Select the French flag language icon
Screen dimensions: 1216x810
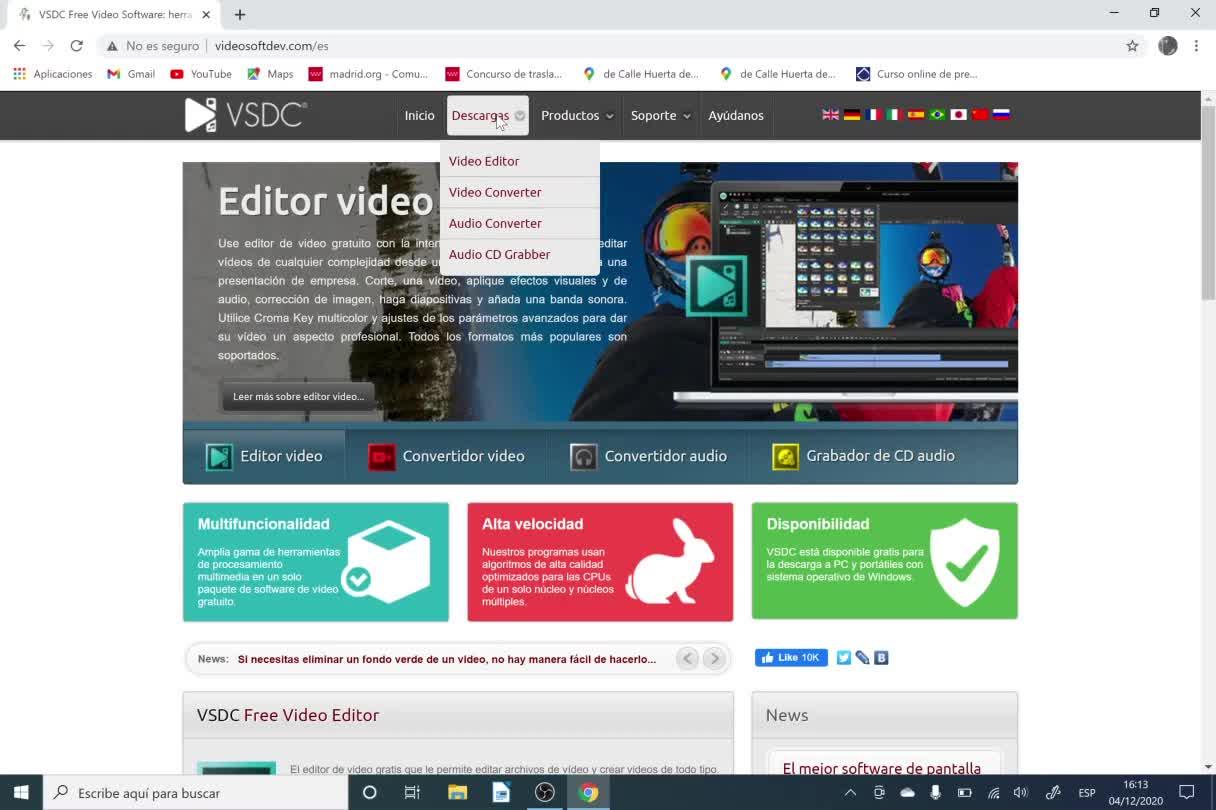pyautogui.click(x=873, y=115)
